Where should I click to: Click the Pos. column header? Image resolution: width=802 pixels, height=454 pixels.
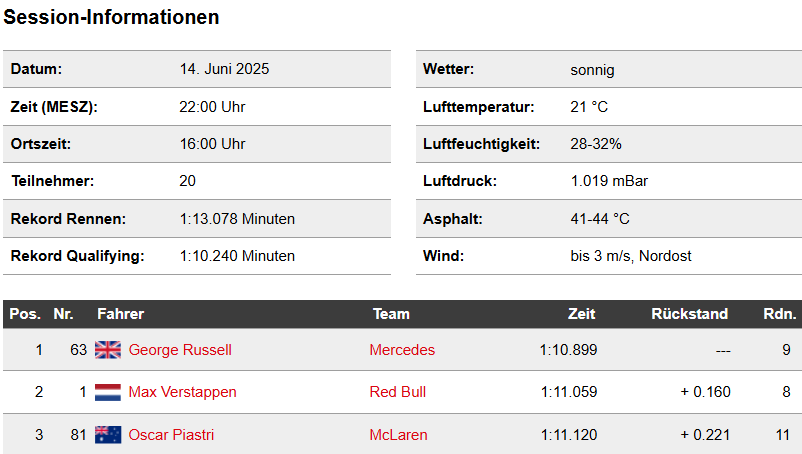click(x=25, y=314)
